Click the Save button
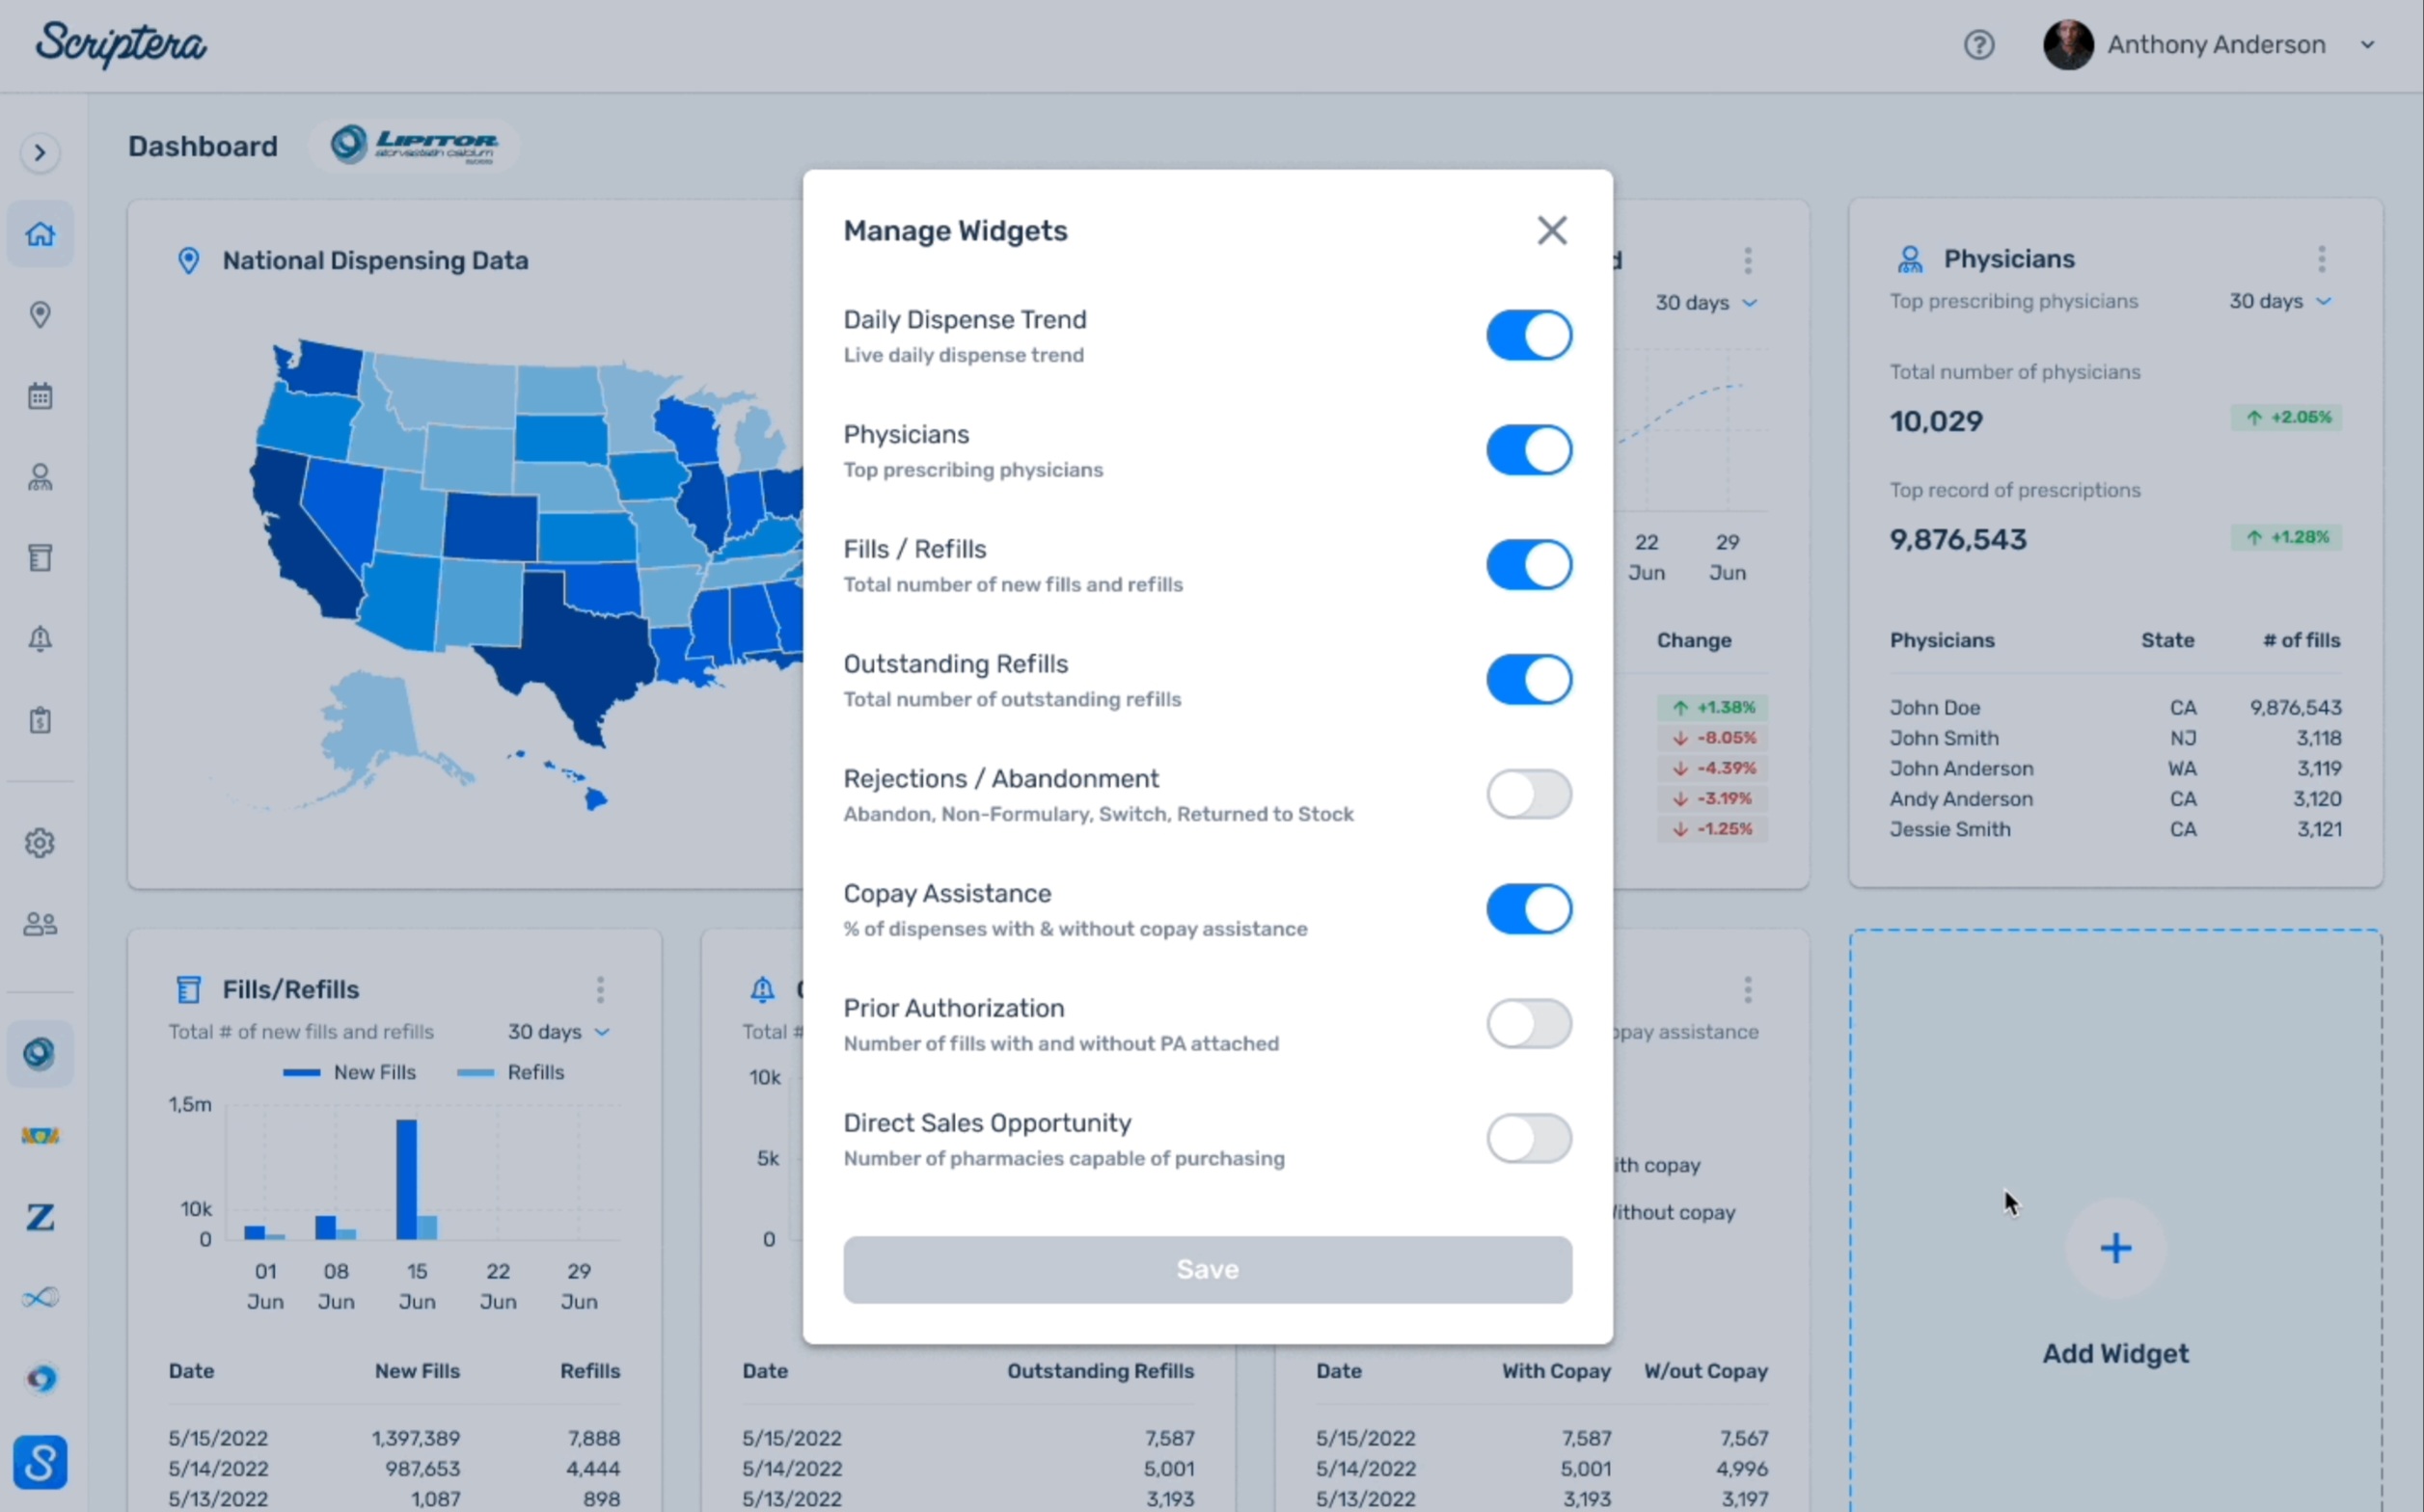 1207,1269
